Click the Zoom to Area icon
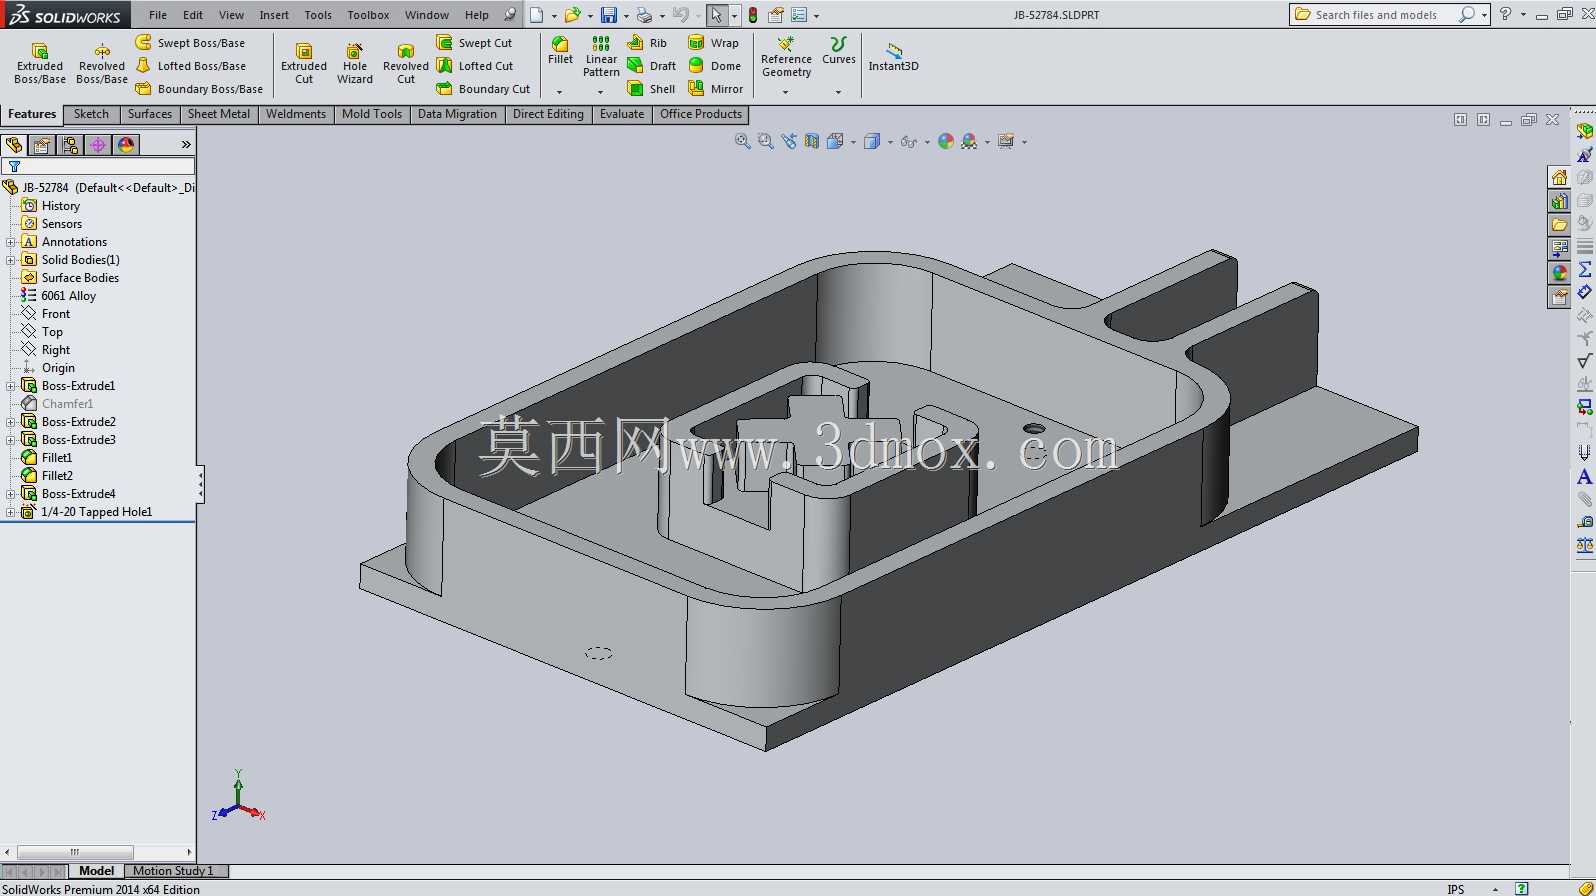Viewport: 1596px width, 896px height. point(766,142)
